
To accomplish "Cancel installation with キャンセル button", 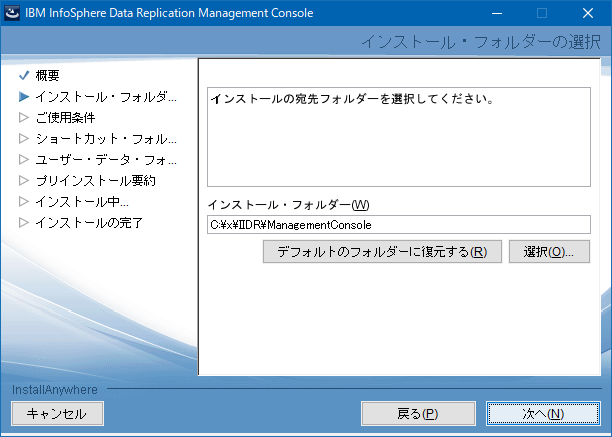I will point(57,414).
